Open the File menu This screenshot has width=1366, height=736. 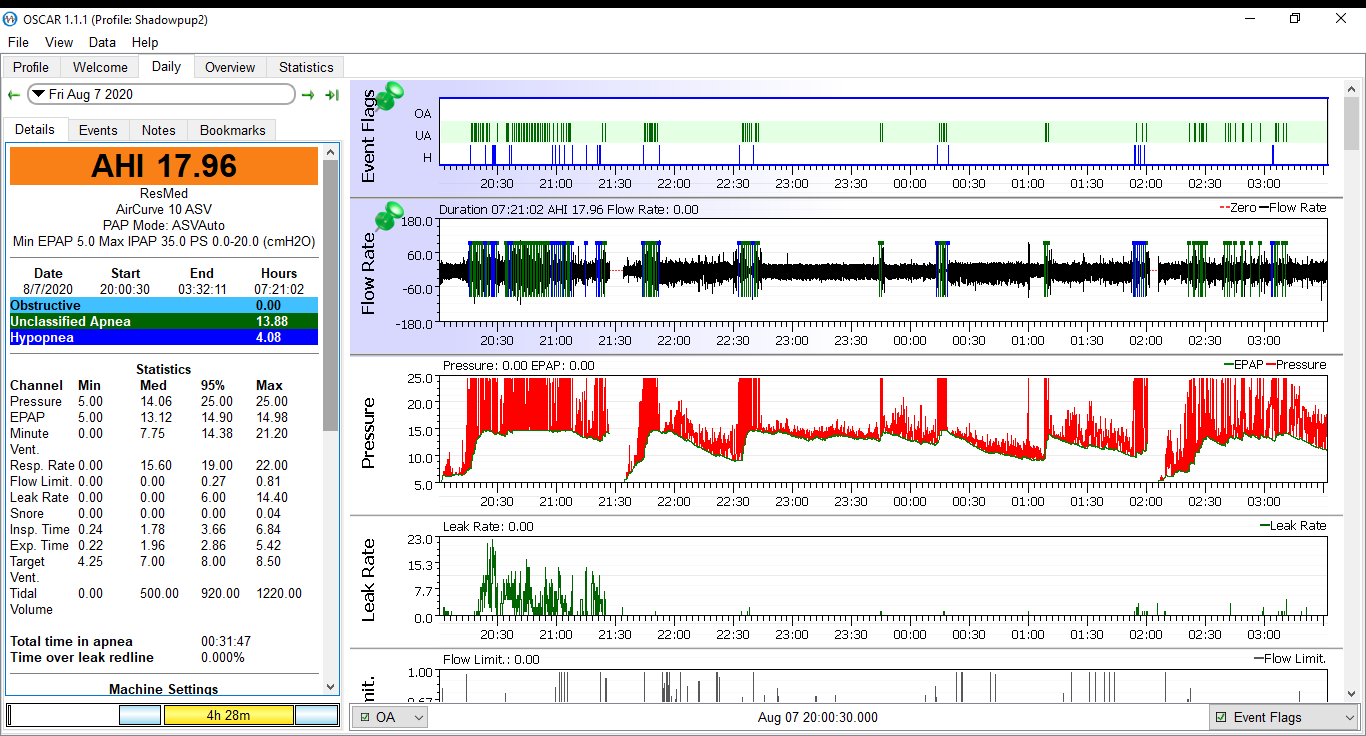click(x=18, y=42)
